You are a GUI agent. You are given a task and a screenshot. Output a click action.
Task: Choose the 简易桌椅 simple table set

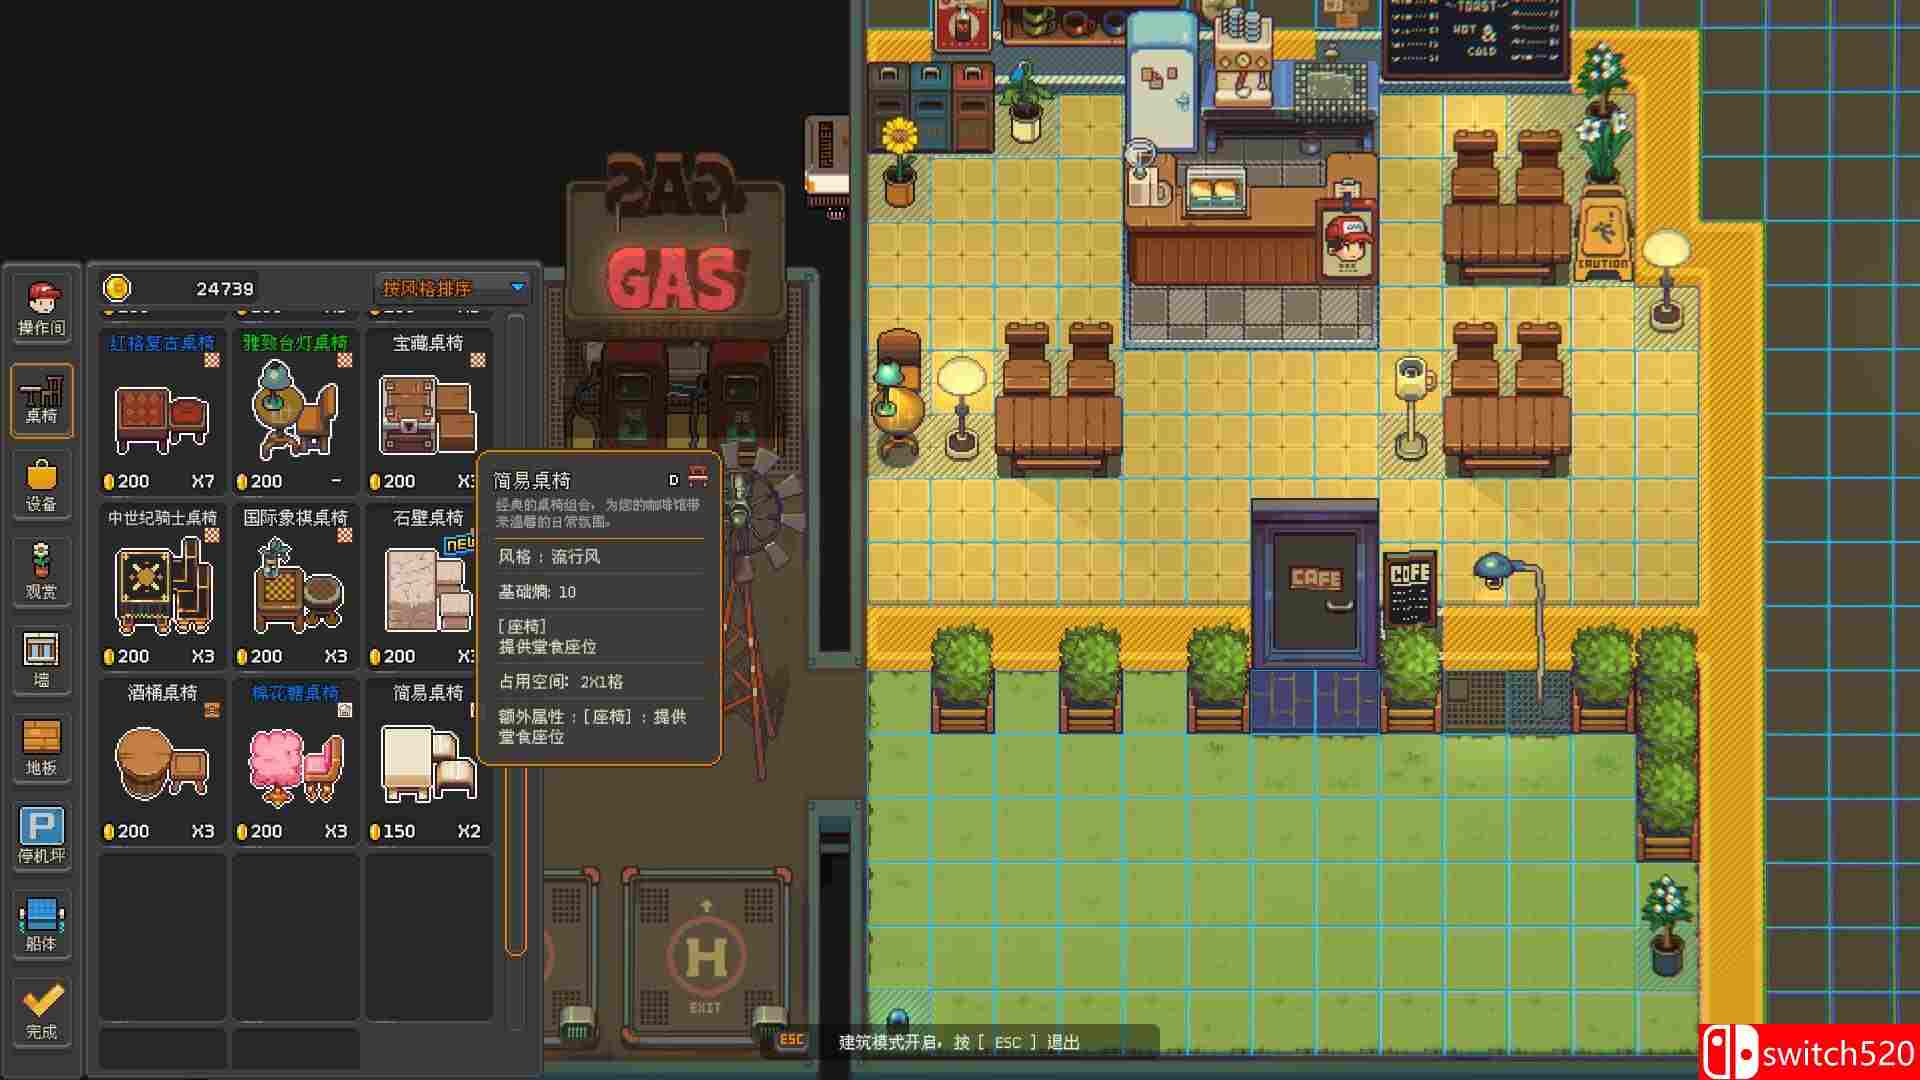(x=424, y=760)
